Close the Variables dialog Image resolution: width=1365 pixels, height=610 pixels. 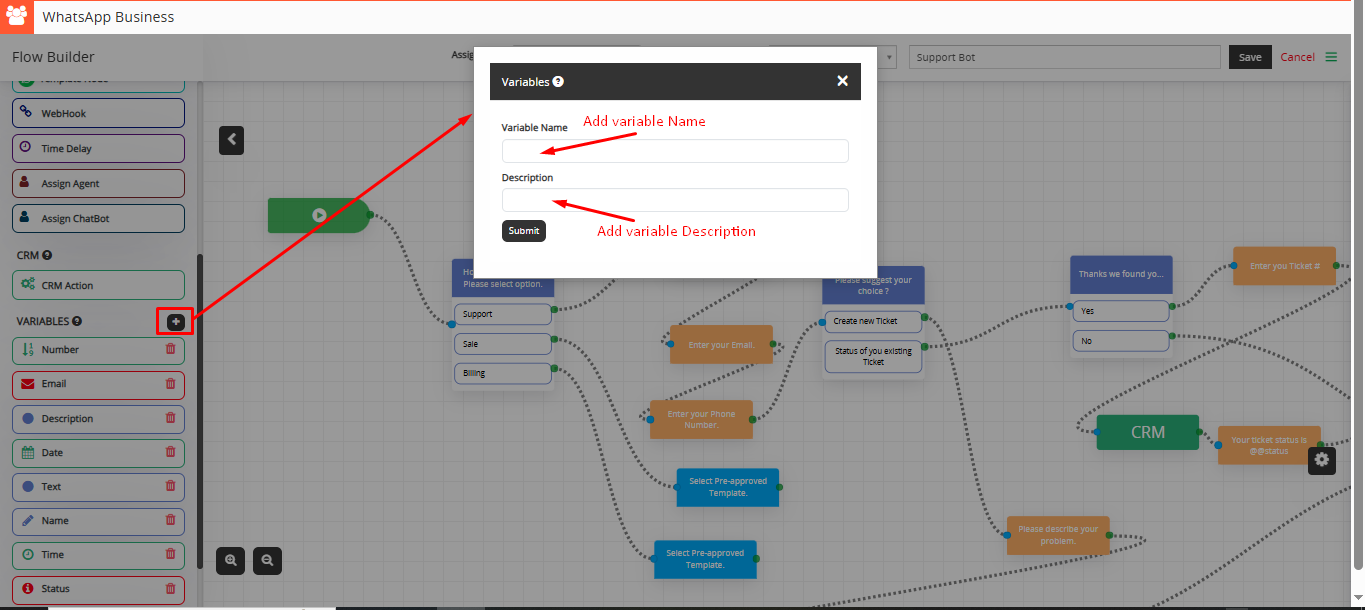click(x=842, y=81)
